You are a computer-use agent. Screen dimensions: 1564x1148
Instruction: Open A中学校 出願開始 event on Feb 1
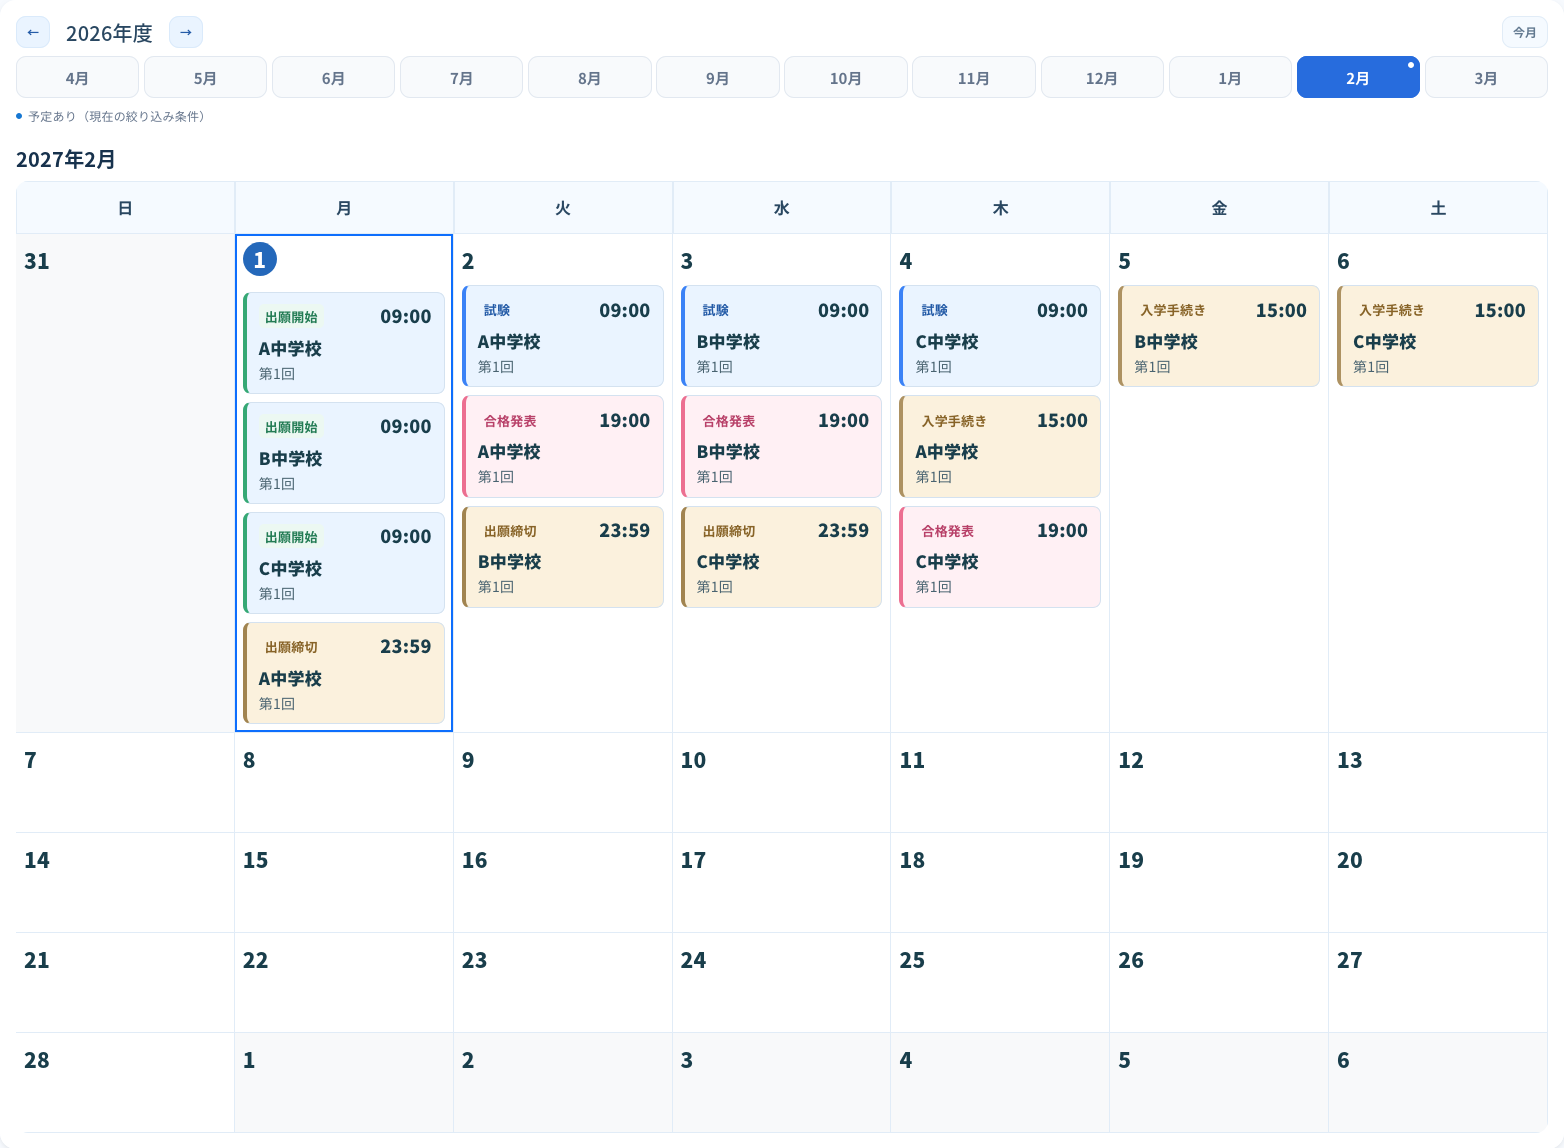click(344, 343)
